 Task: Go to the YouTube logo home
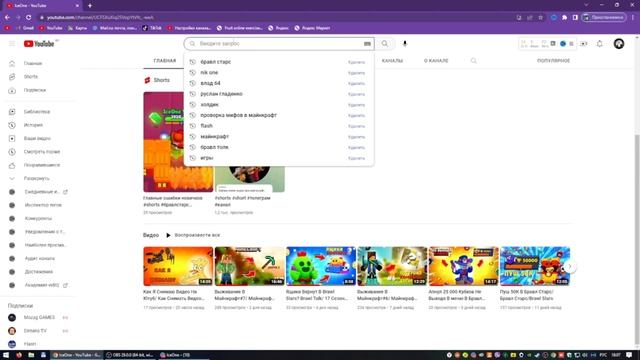(39, 44)
